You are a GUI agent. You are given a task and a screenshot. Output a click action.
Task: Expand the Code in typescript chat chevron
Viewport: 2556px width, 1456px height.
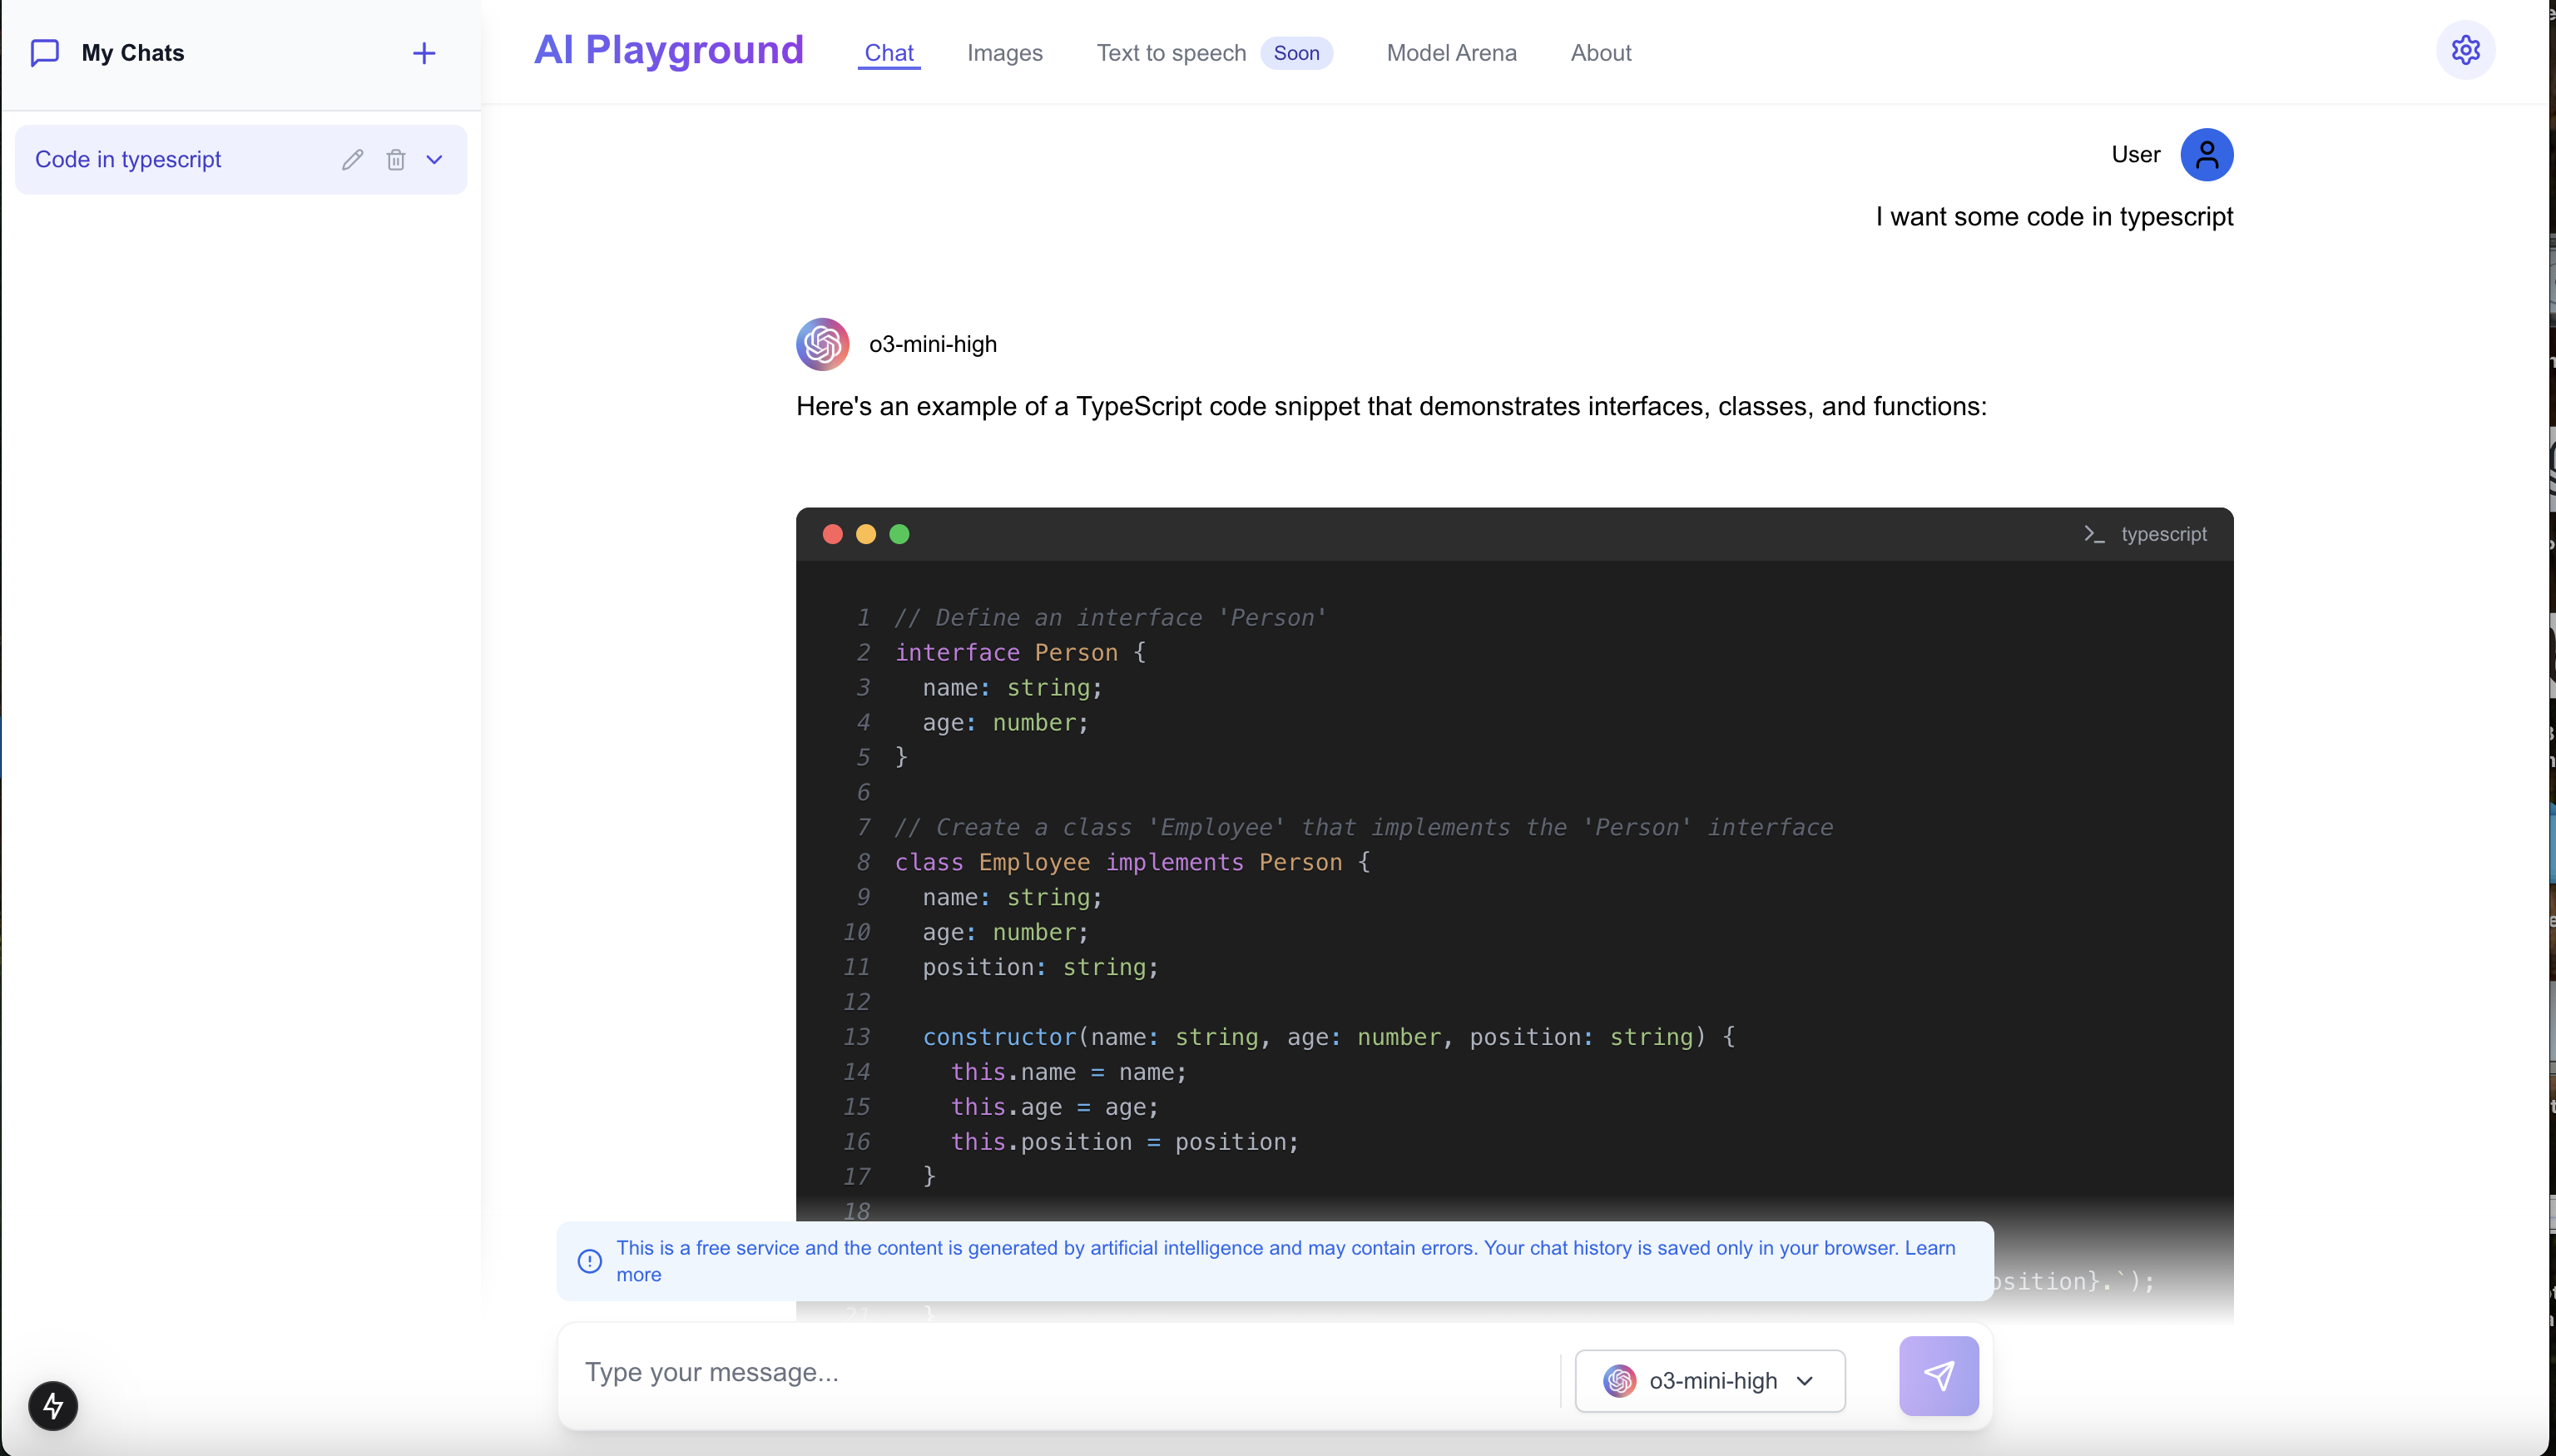(x=434, y=160)
